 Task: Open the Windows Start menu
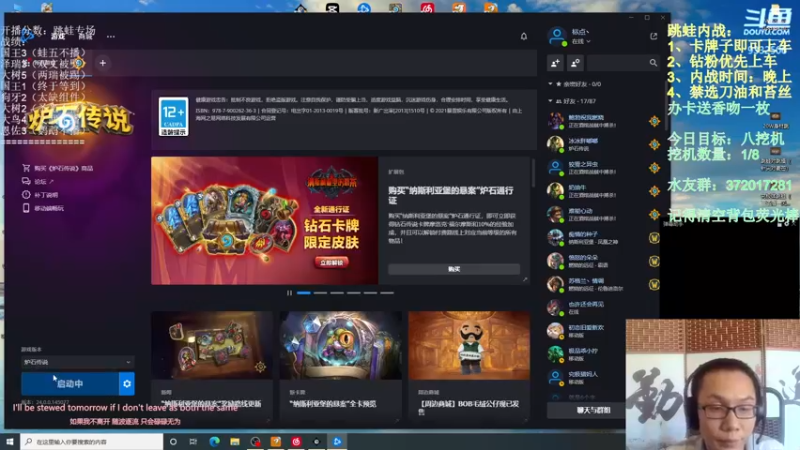10,441
